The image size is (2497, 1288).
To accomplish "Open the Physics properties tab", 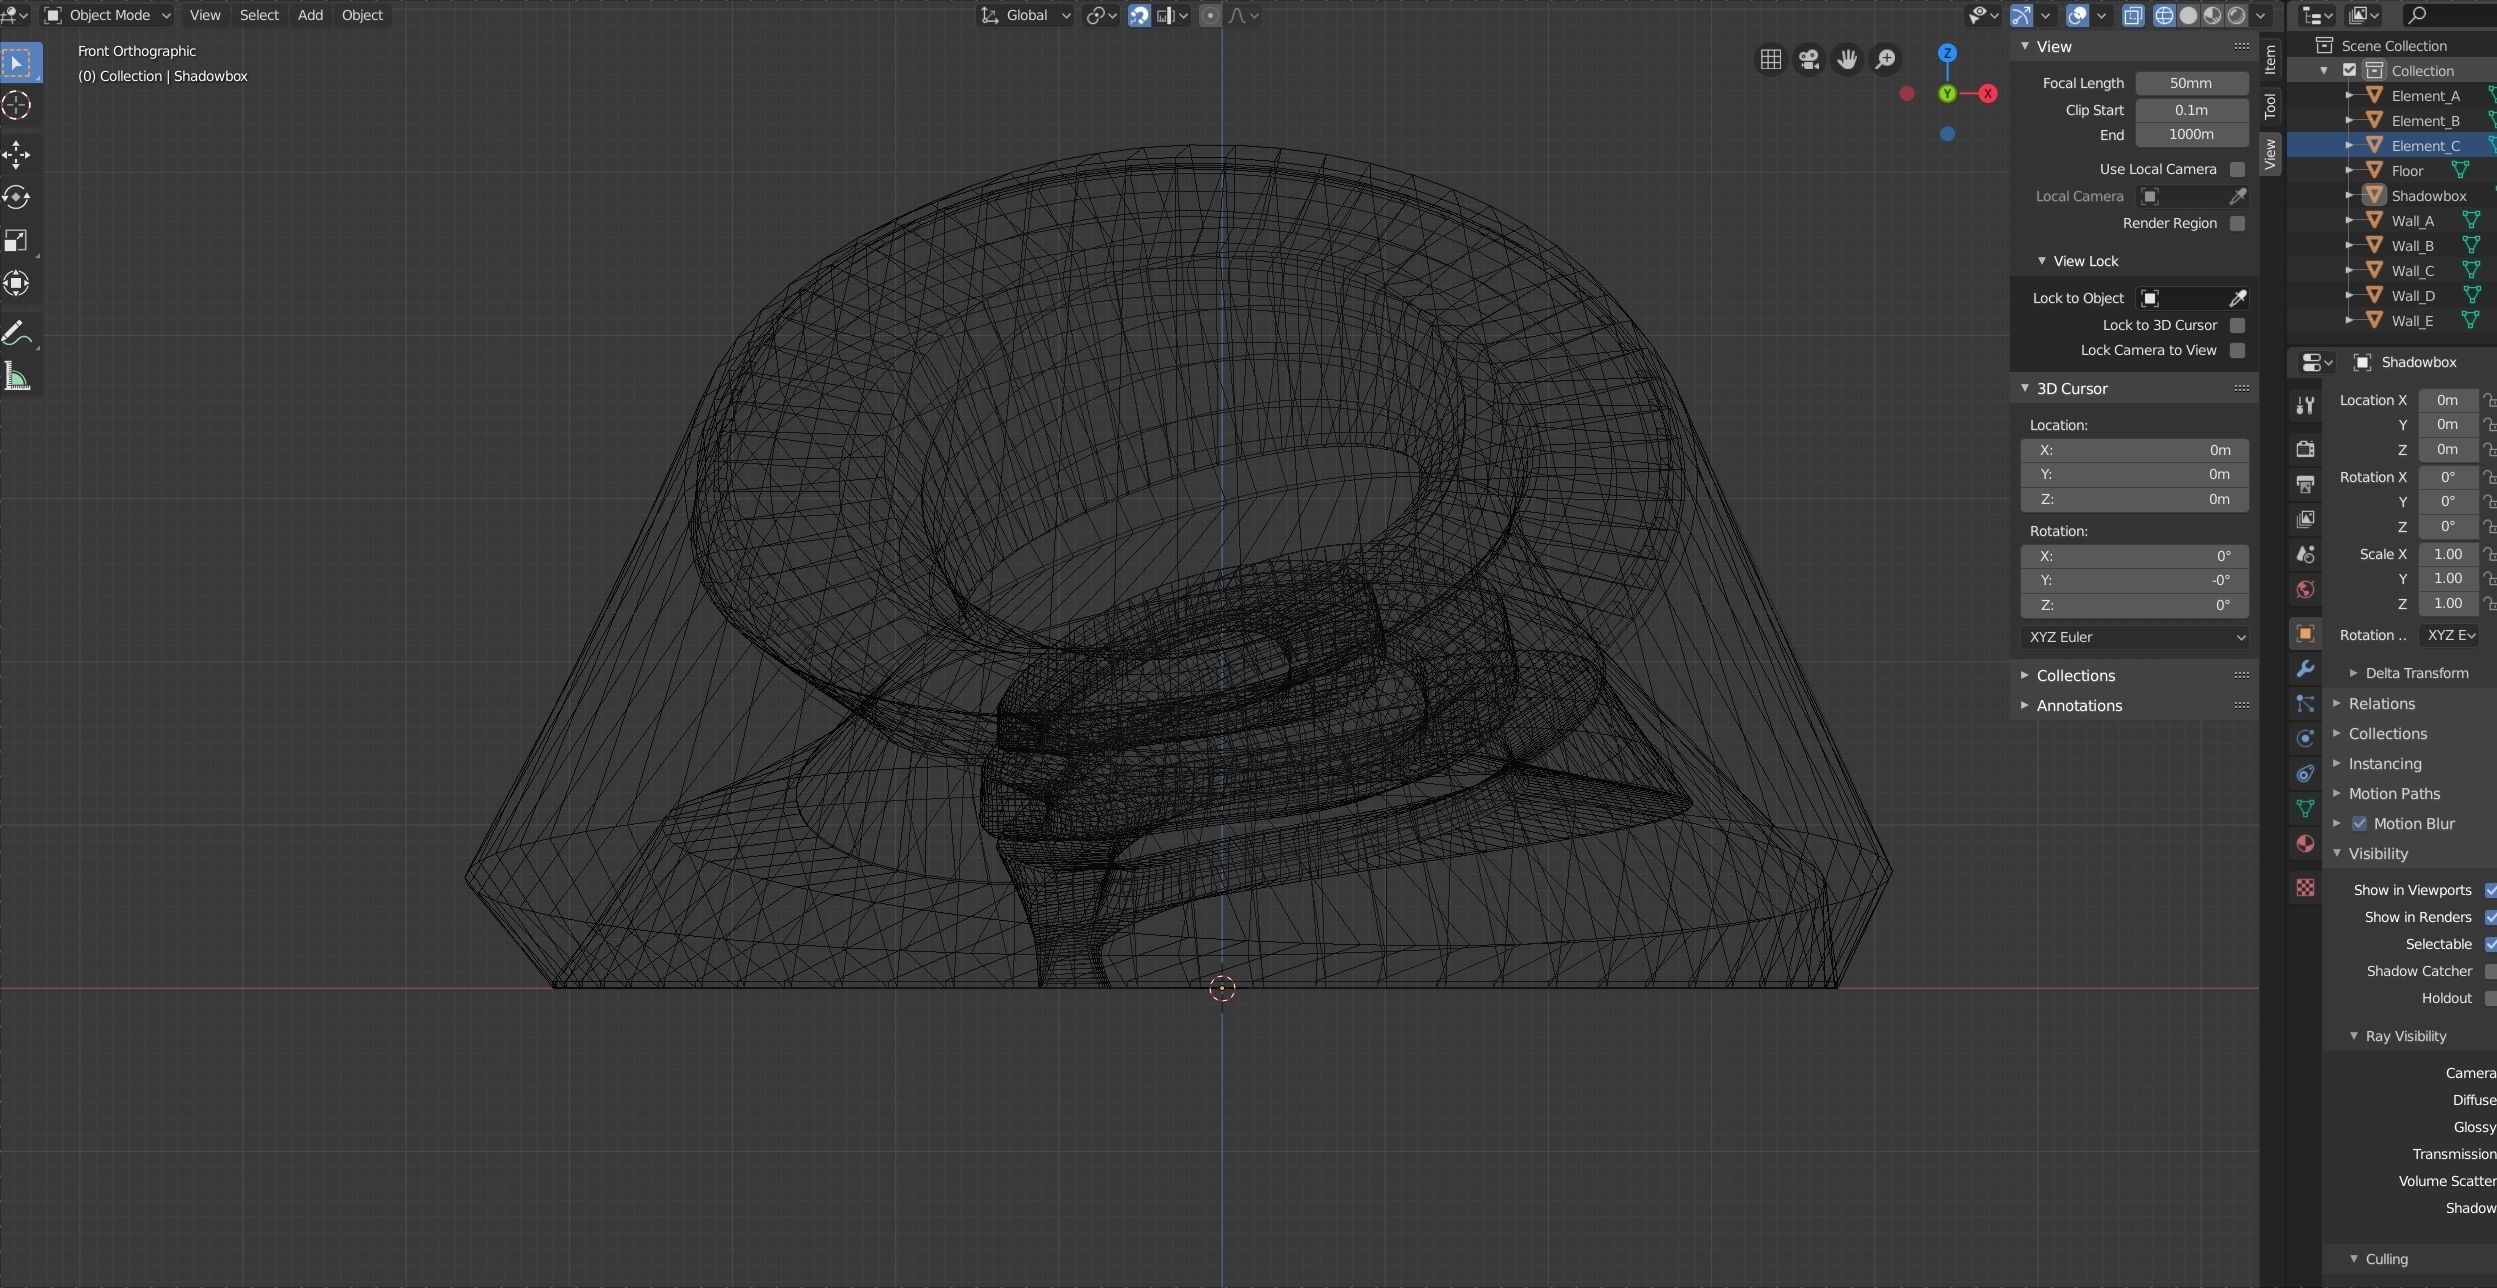I will 2305,738.
